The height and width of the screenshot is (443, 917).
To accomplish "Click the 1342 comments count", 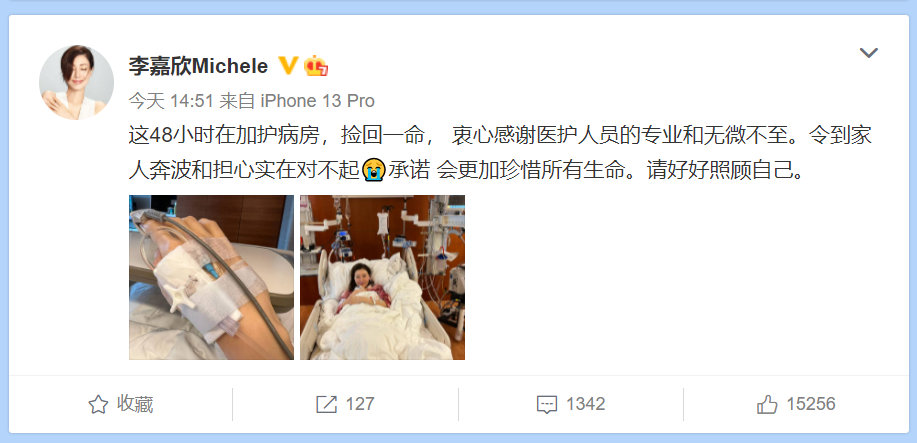I will tap(585, 404).
